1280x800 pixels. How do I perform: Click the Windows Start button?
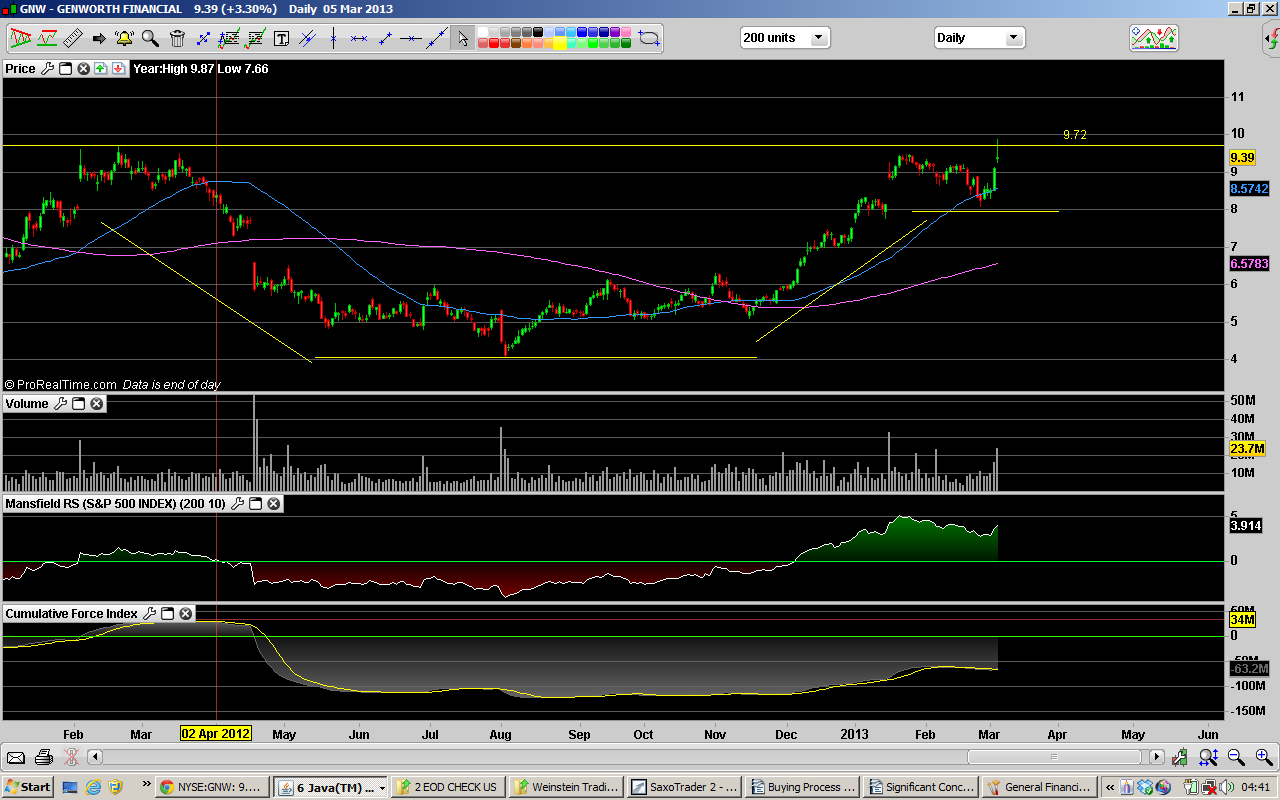(27, 787)
